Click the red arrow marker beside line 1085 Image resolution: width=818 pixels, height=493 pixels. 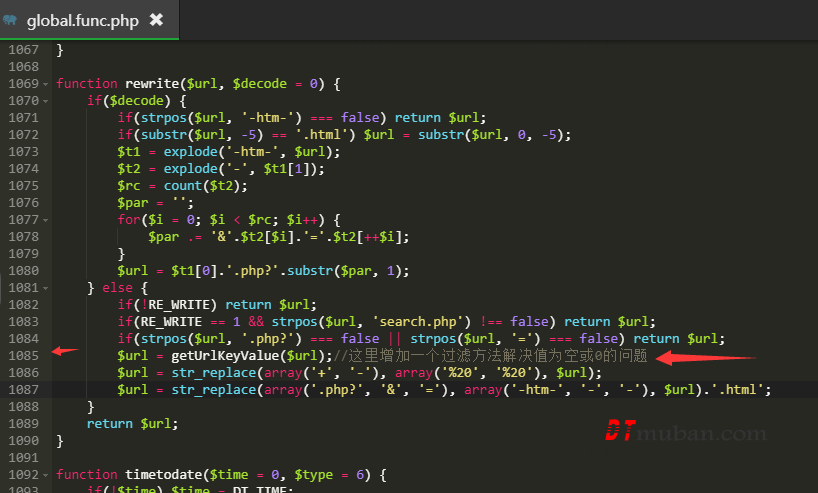[65, 351]
